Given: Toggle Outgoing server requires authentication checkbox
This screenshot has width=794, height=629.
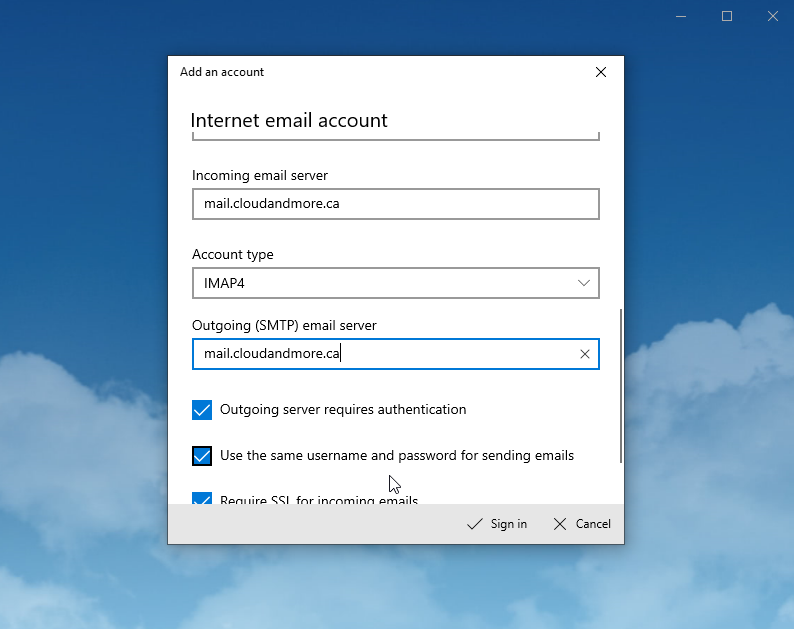Looking at the screenshot, I should coord(202,410).
